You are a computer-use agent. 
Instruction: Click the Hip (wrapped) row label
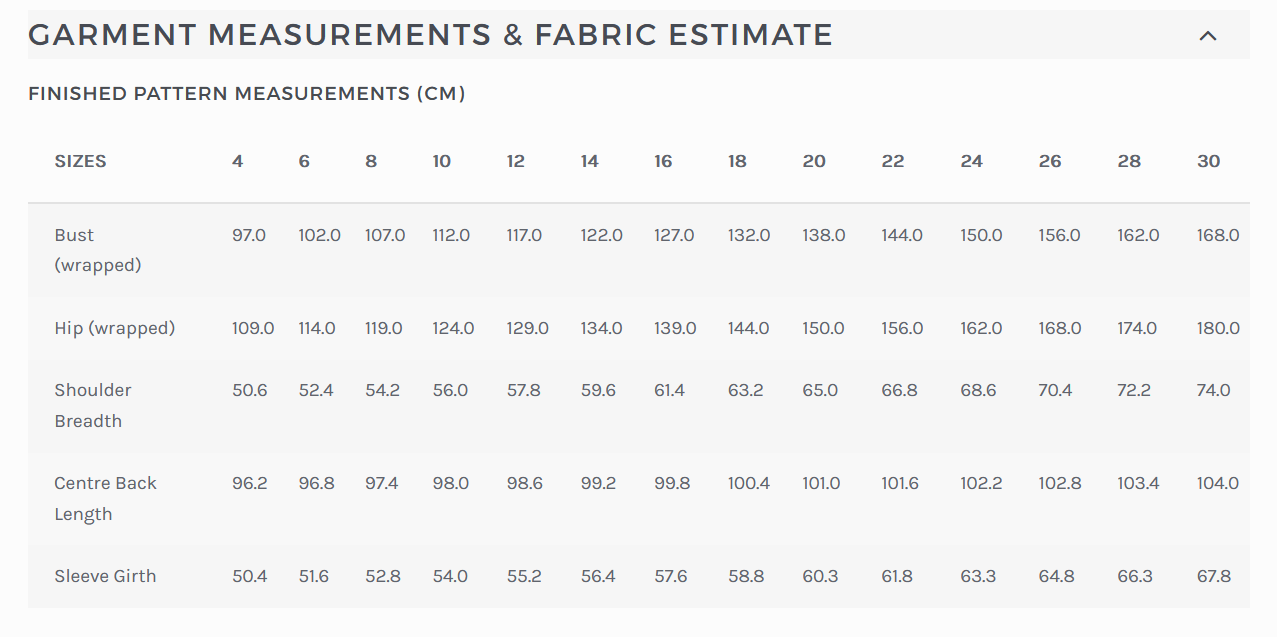click(114, 327)
